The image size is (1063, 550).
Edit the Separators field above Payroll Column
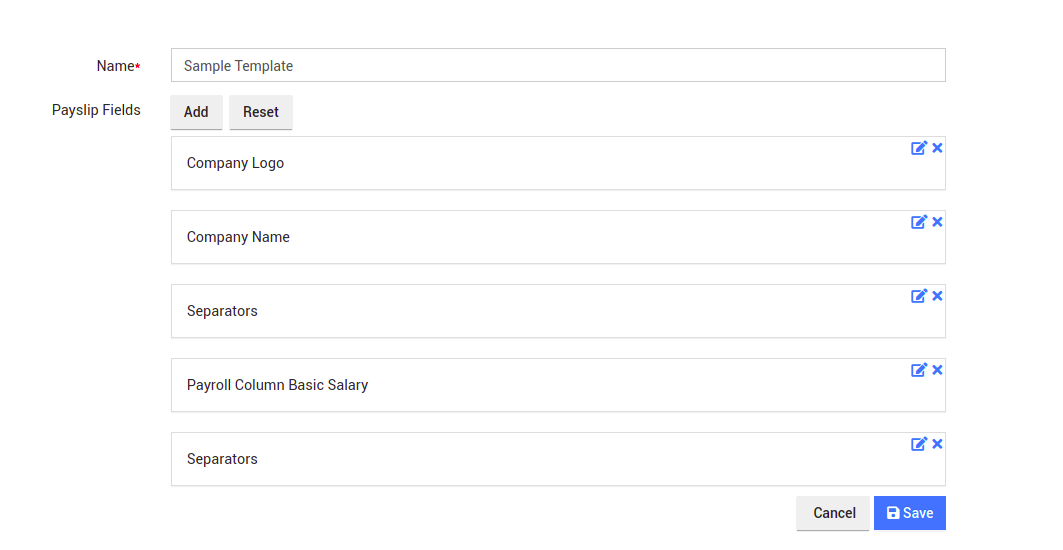coord(918,296)
